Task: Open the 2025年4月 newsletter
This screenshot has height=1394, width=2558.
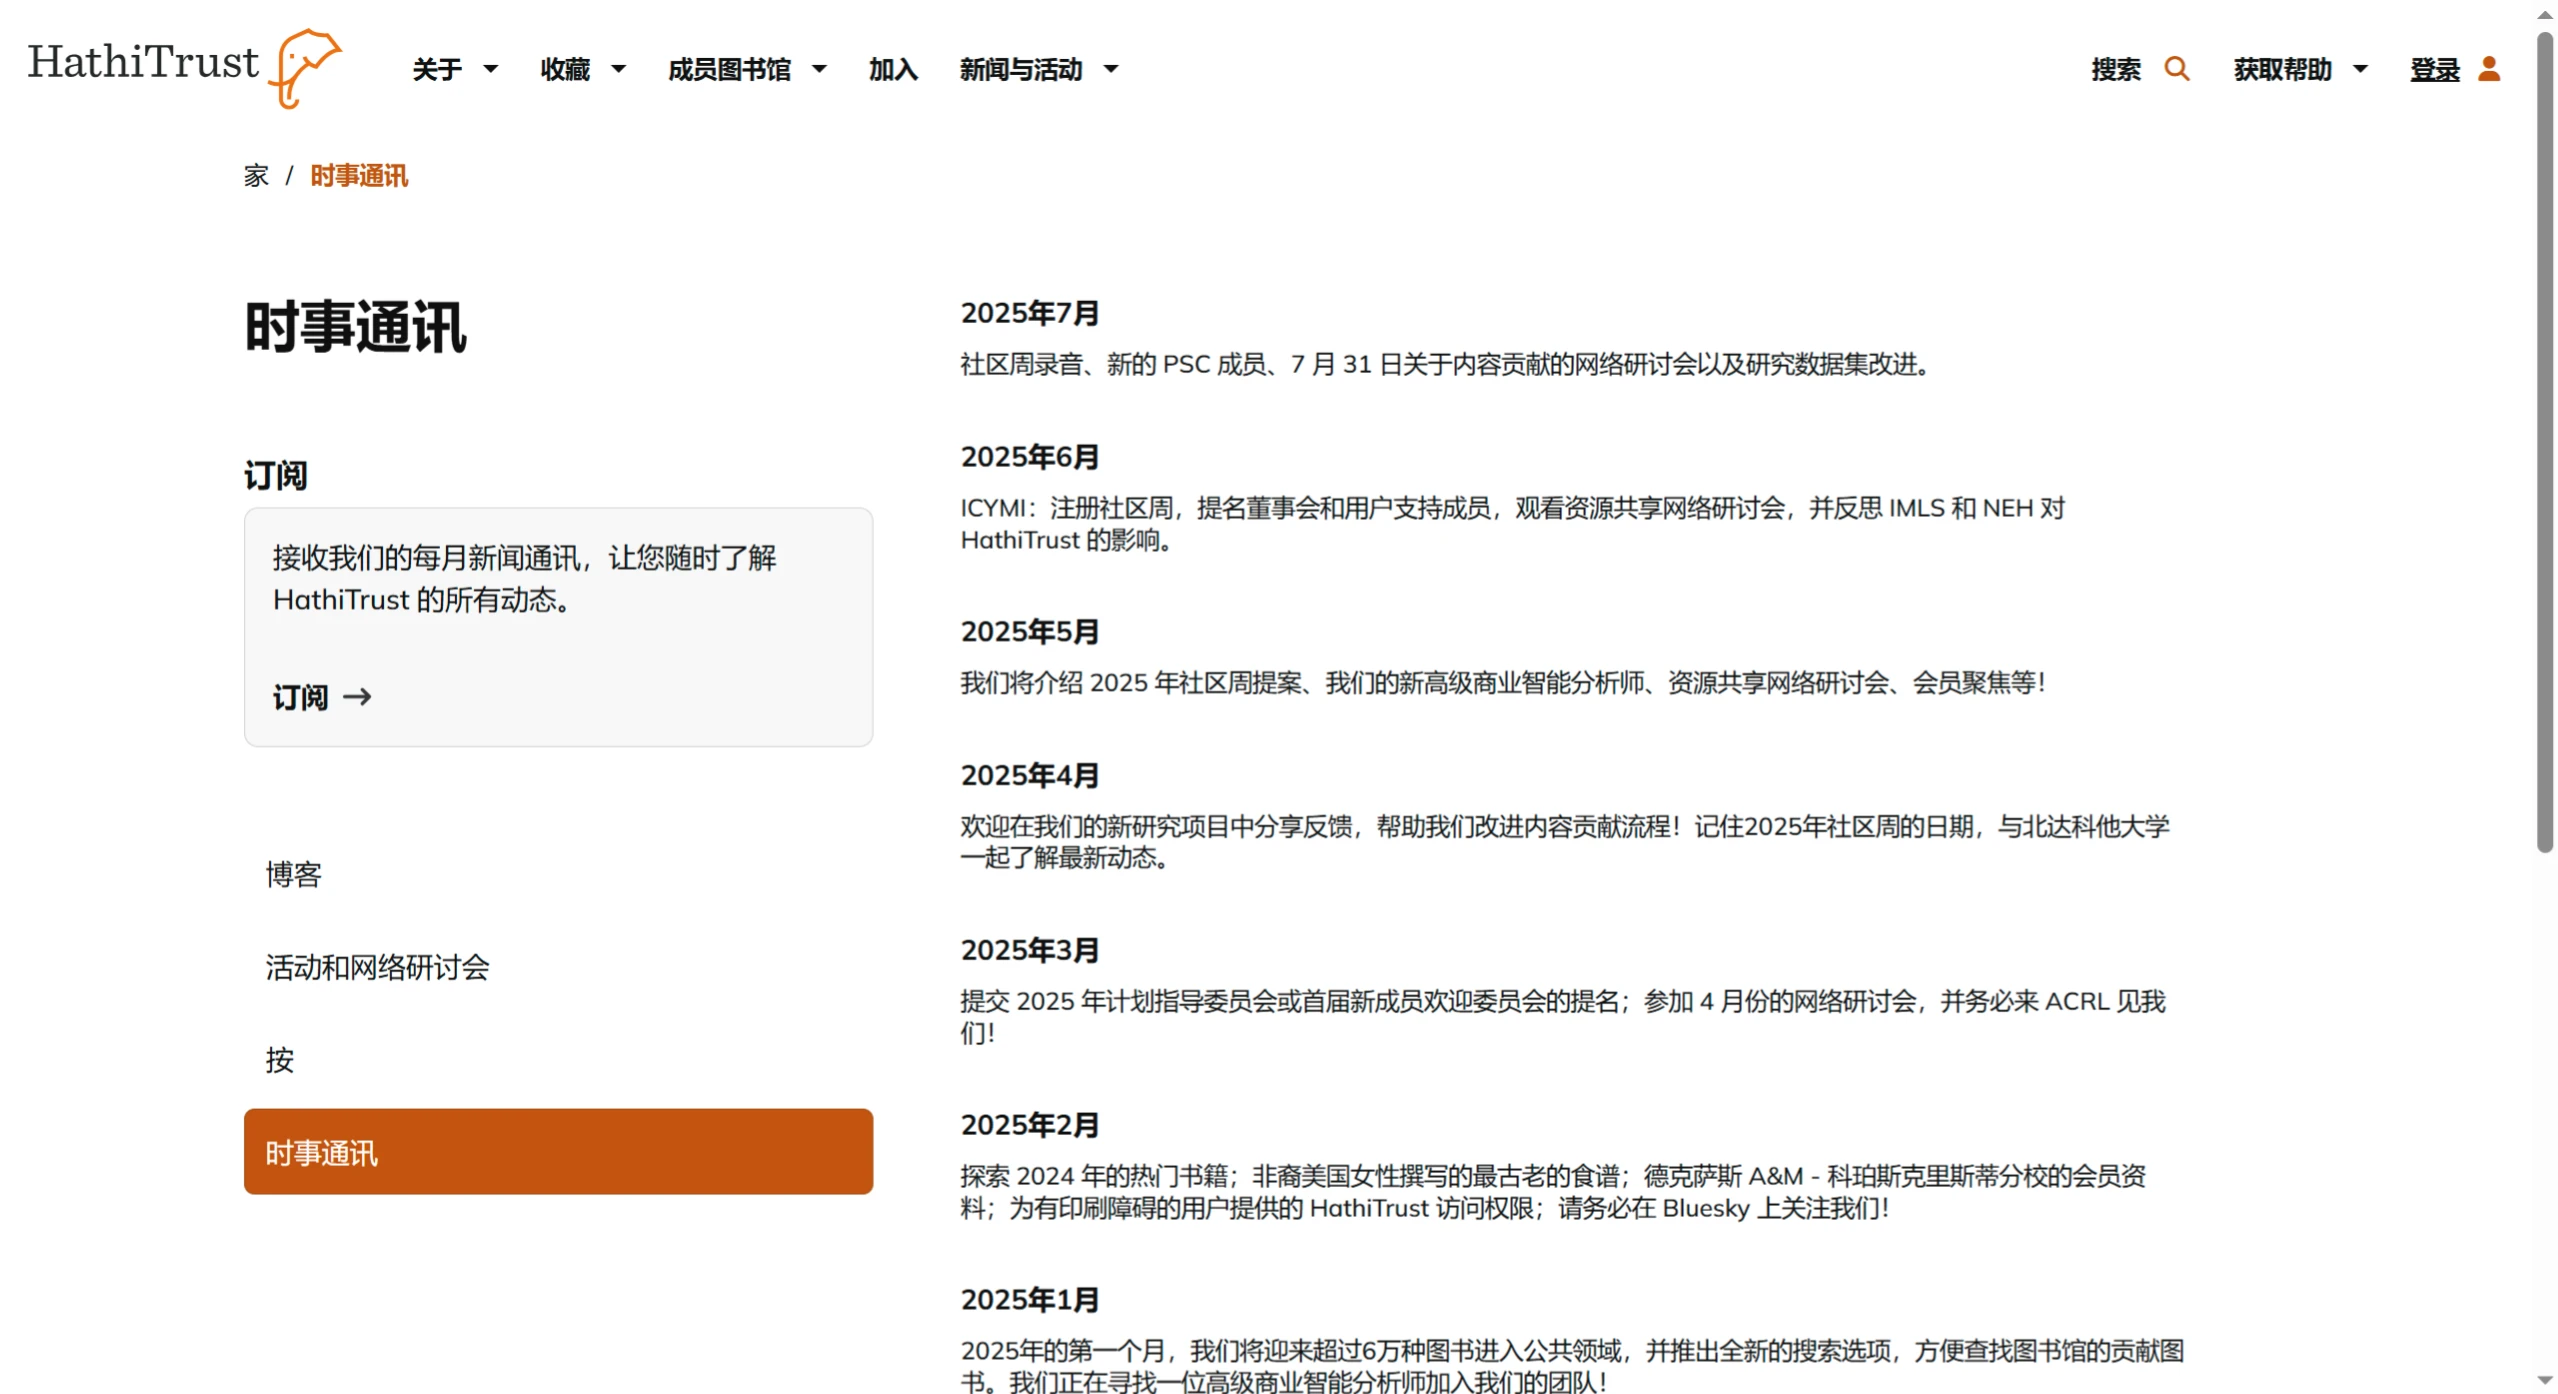Action: 1029,776
